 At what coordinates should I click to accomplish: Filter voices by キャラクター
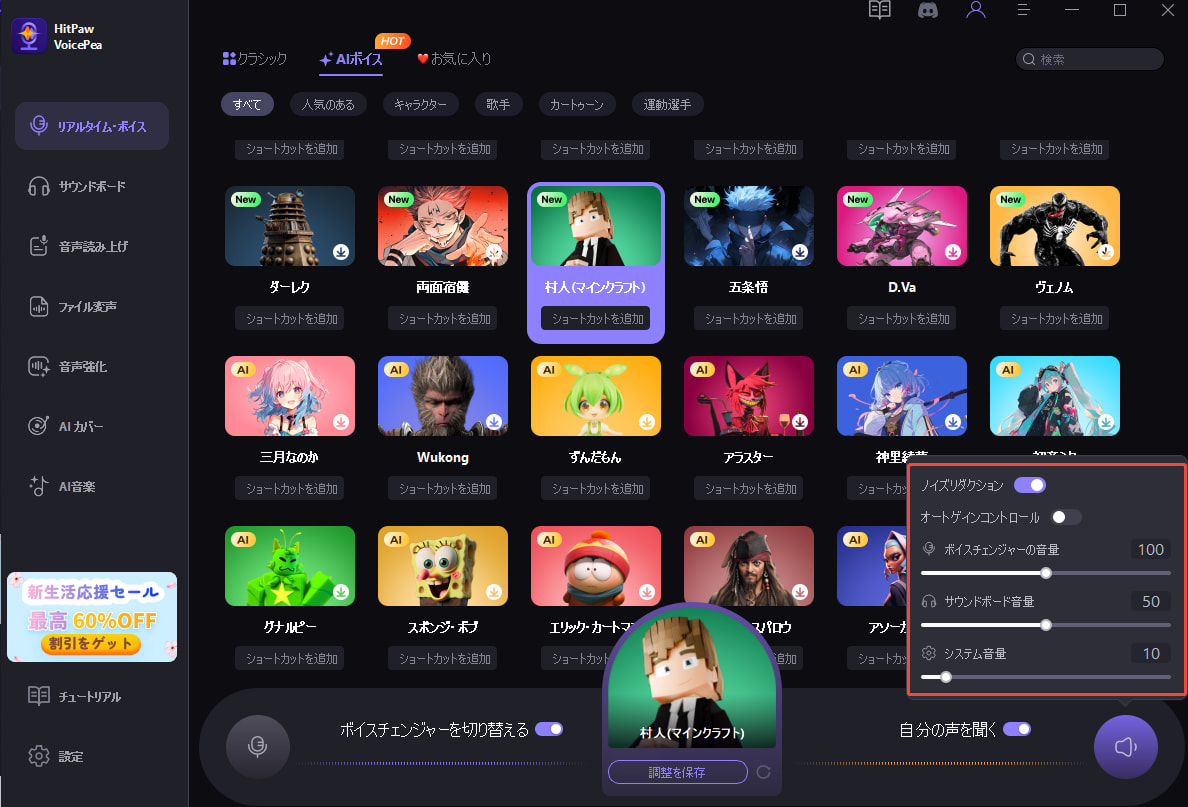420,104
